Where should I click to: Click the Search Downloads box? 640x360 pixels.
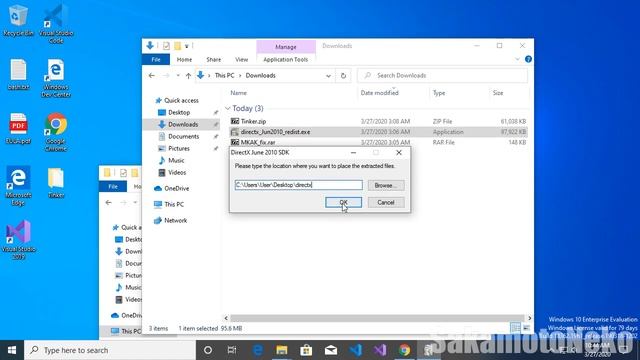pyautogui.click(x=442, y=76)
